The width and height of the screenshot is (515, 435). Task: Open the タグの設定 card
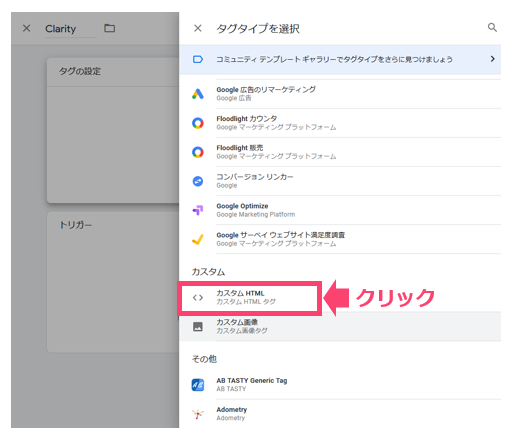(113, 130)
